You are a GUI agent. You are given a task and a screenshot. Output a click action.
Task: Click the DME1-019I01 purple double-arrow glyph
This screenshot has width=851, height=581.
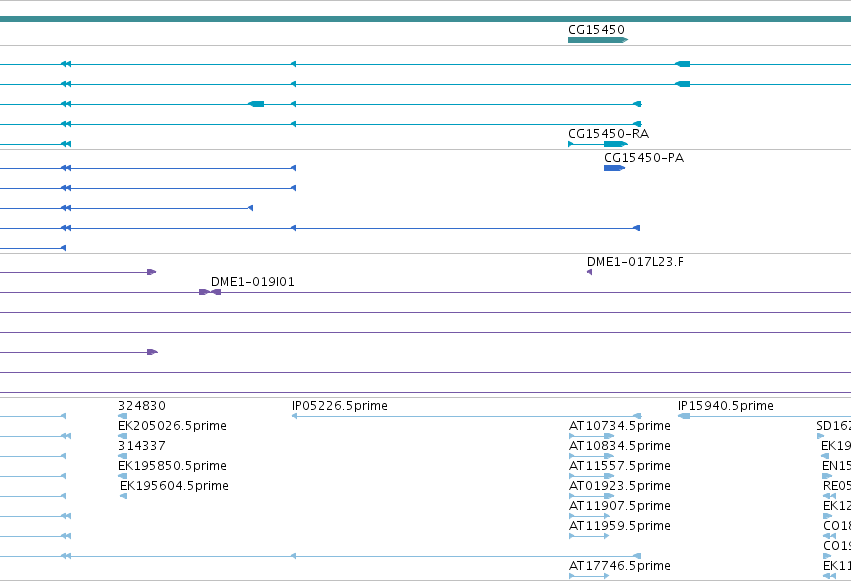tap(210, 292)
